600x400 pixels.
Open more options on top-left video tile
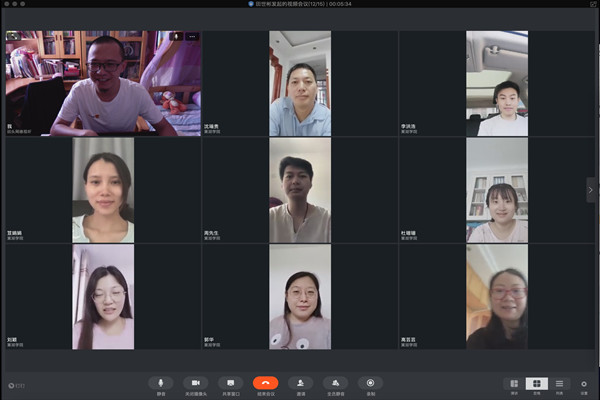pos(192,37)
